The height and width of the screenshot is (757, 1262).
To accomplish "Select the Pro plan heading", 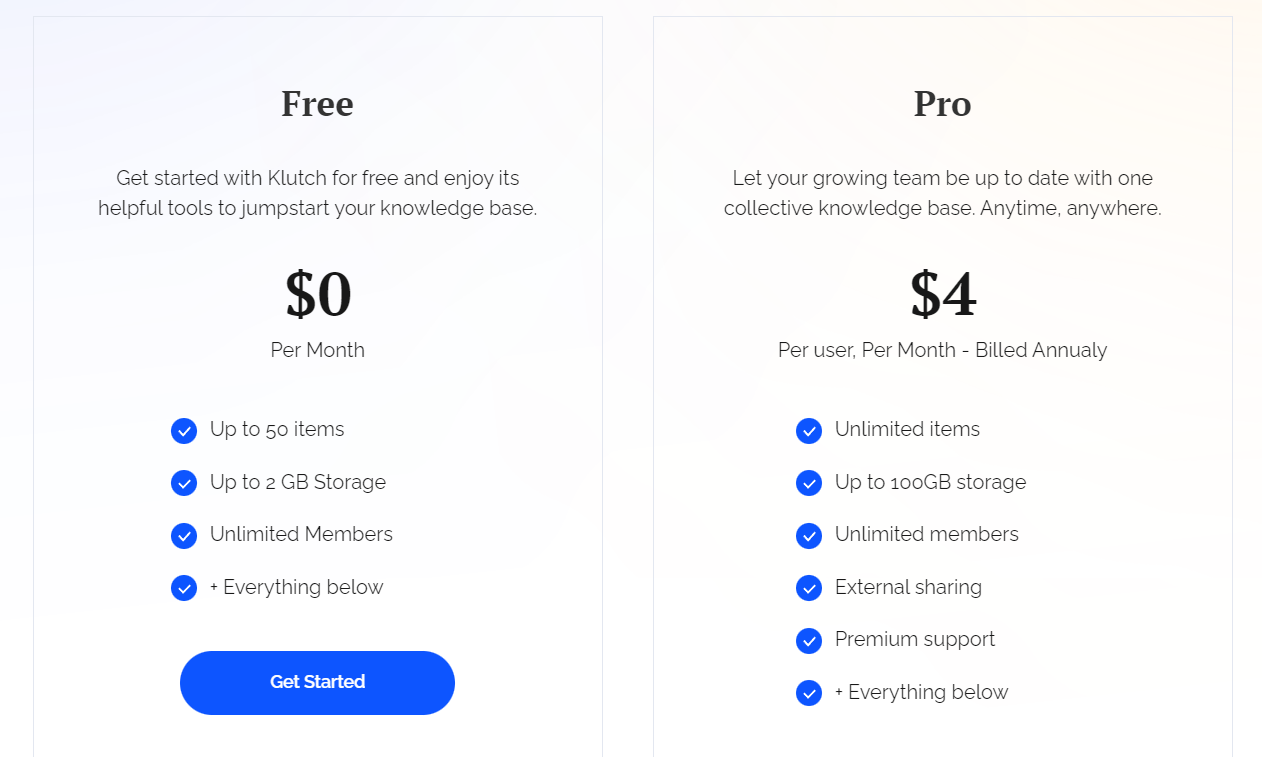I will coord(942,104).
